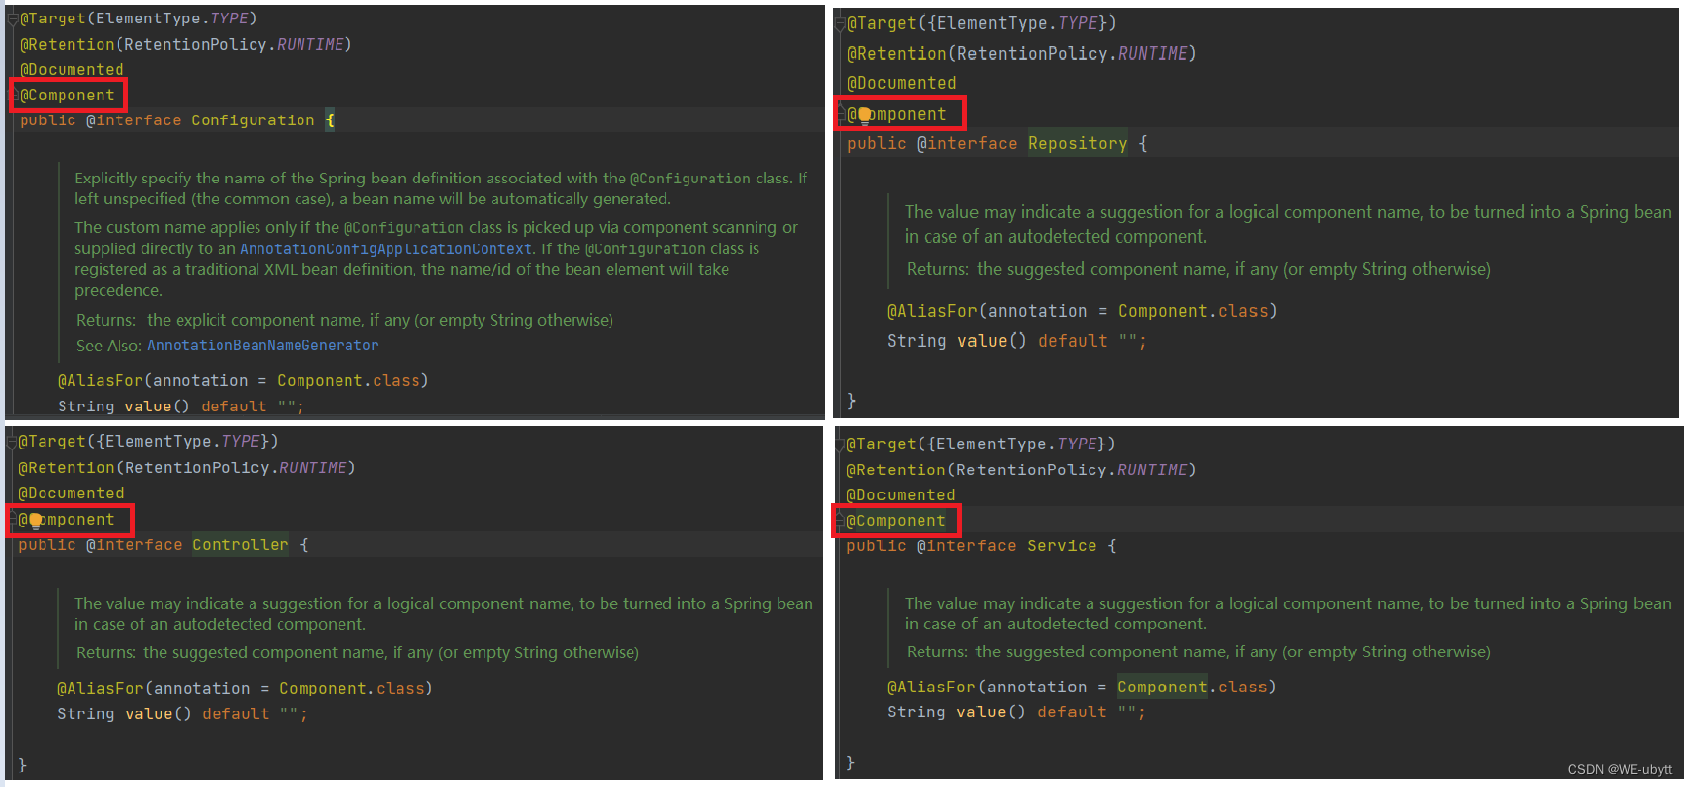Screen dimensions: 1689x787
Task: Click the Controller interface name
Action: (x=240, y=545)
